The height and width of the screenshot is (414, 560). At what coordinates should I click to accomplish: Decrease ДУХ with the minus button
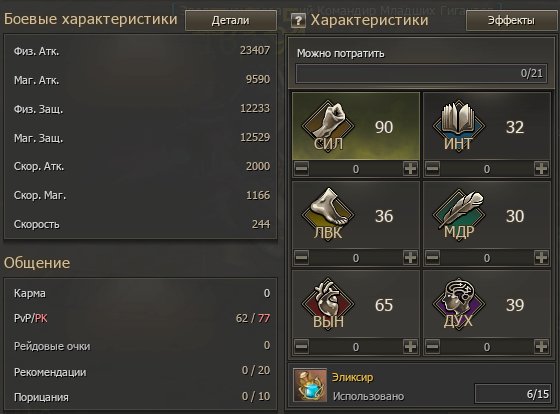point(432,346)
